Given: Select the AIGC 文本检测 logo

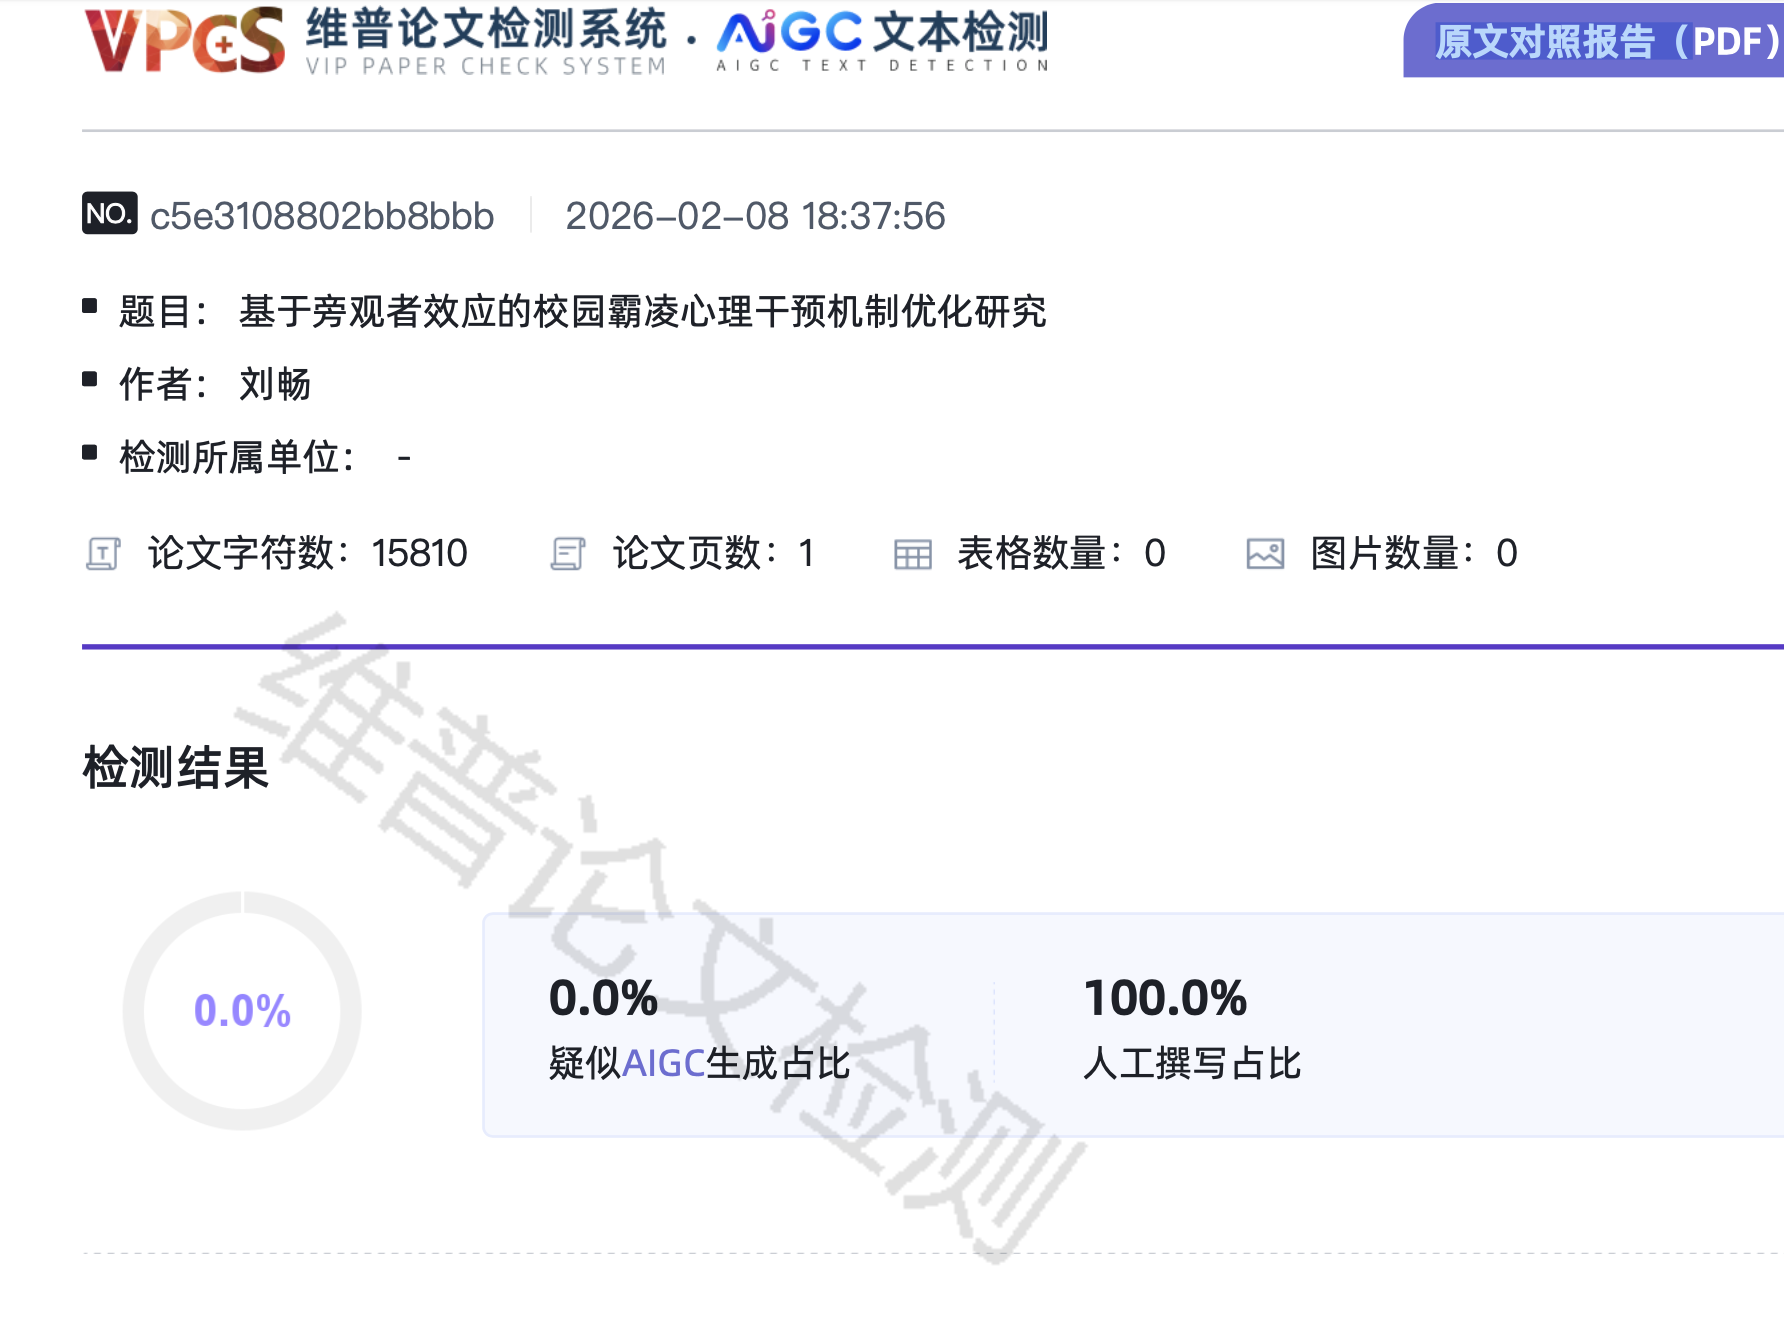Looking at the screenshot, I should (880, 40).
